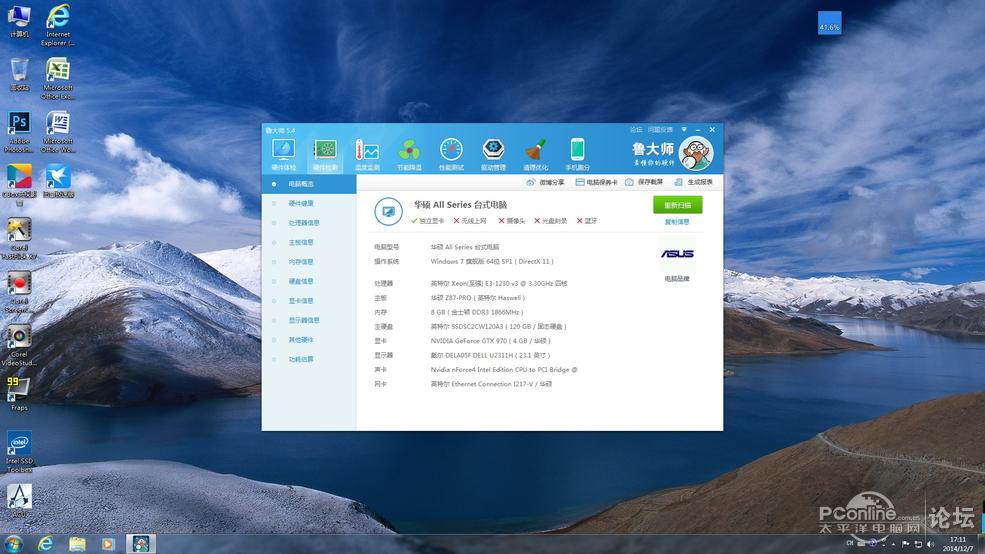
Task: Select the Internet Explorer desktop shortcut
Action: pyautogui.click(x=58, y=24)
